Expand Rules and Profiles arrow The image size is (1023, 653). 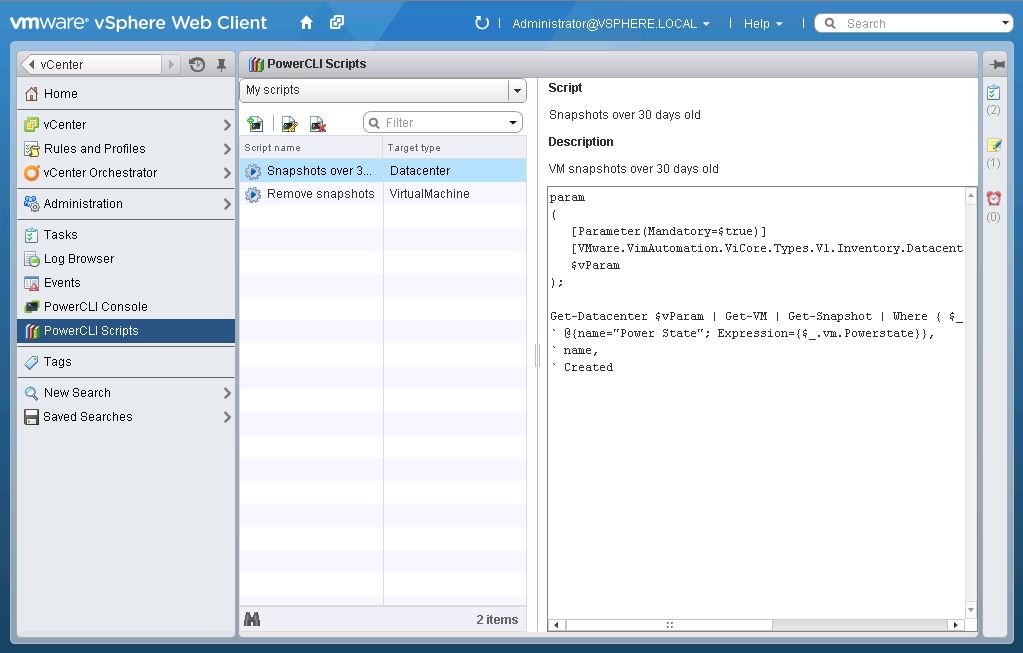(227, 149)
